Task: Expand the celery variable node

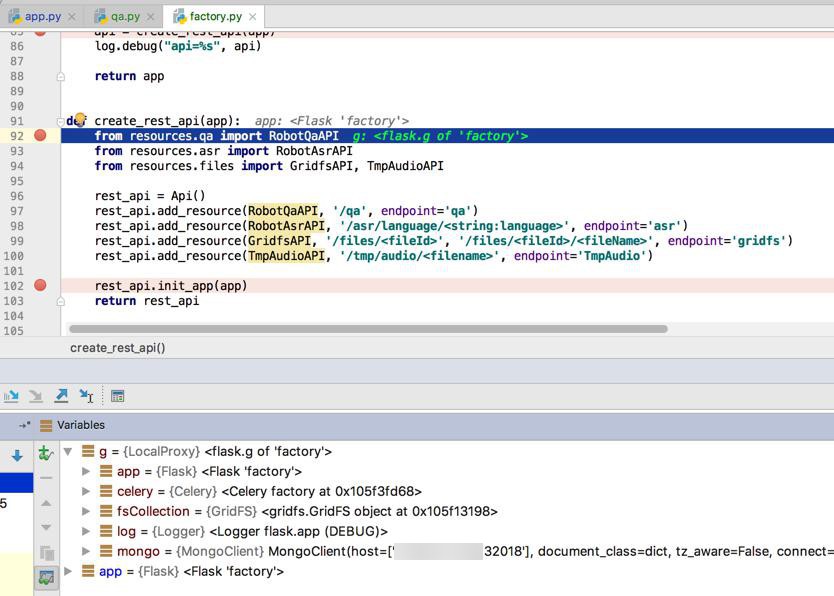Action: tap(86, 492)
